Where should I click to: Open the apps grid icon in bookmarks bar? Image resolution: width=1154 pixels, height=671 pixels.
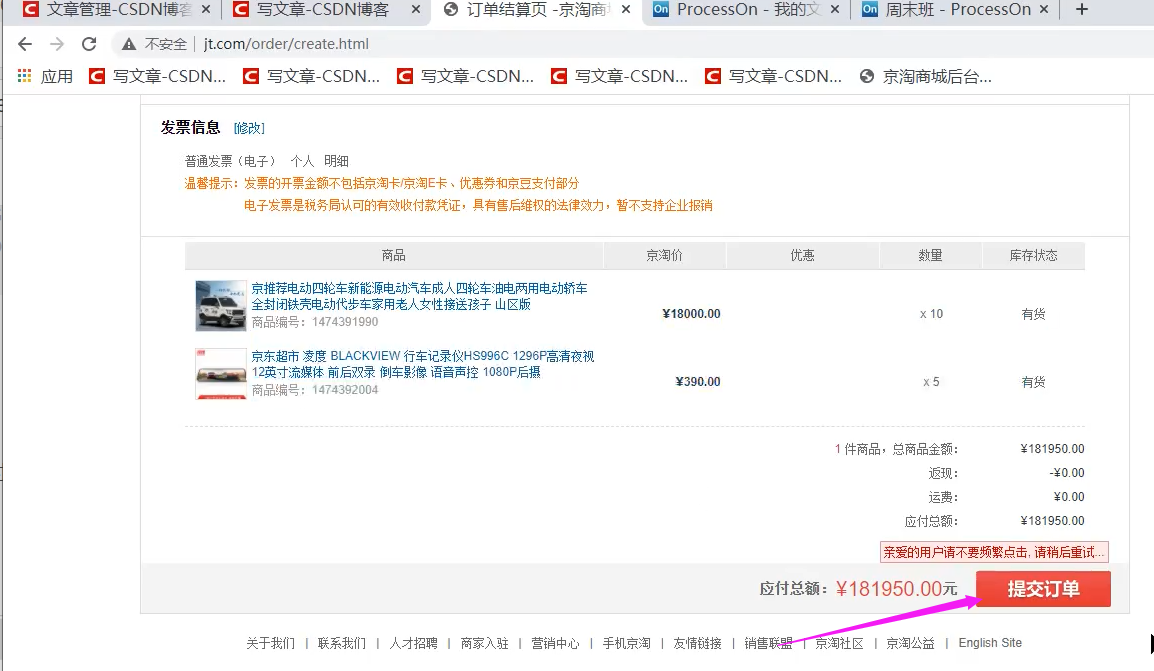(24, 76)
